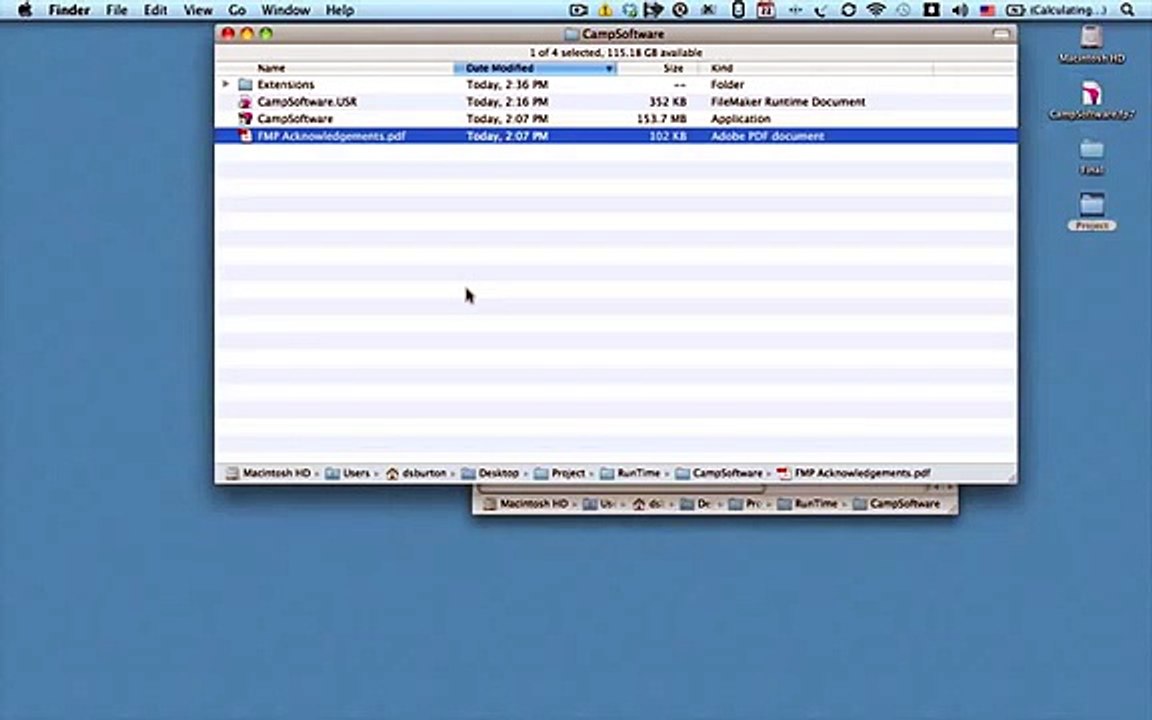Click the 102 KB size cell
Image resolution: width=1152 pixels, height=720 pixels.
[668, 135]
